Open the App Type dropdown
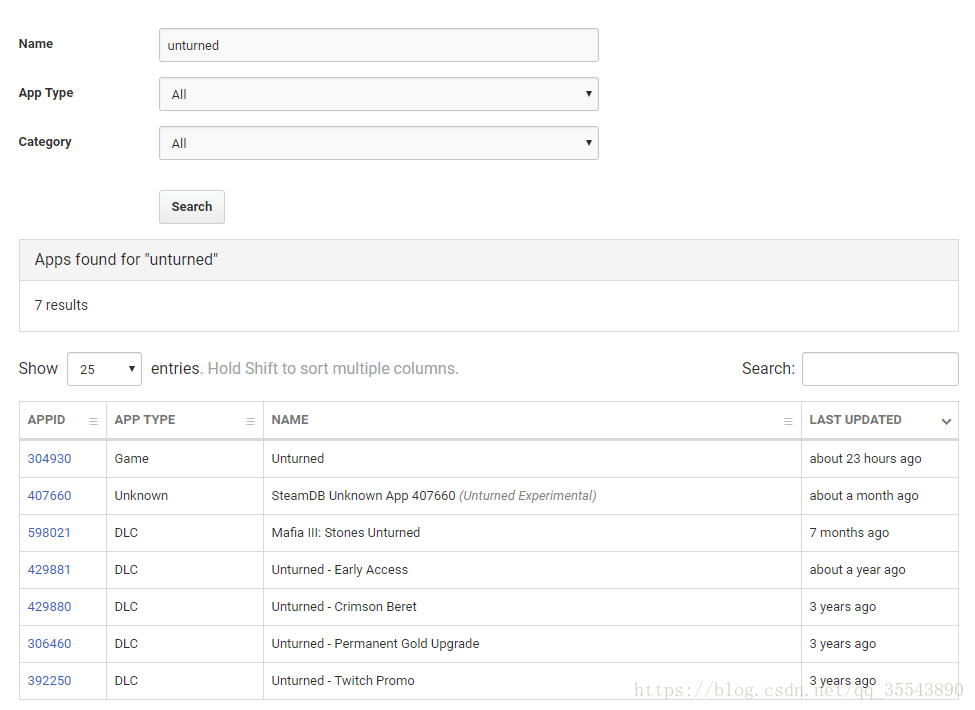 pos(379,94)
